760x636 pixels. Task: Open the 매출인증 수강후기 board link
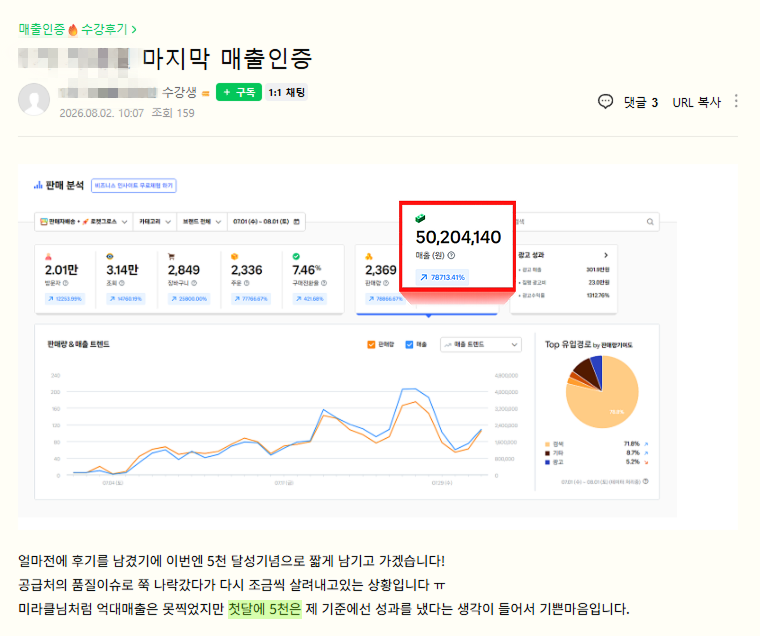(78, 30)
